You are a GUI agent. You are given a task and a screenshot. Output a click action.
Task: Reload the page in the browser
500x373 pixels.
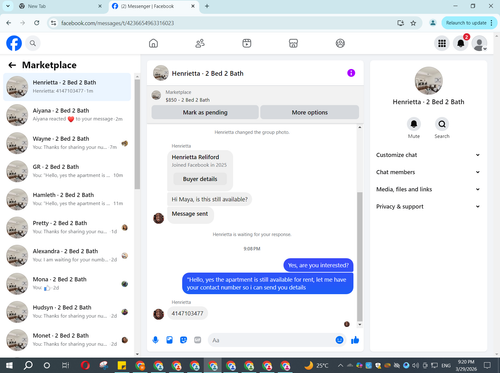(37, 23)
